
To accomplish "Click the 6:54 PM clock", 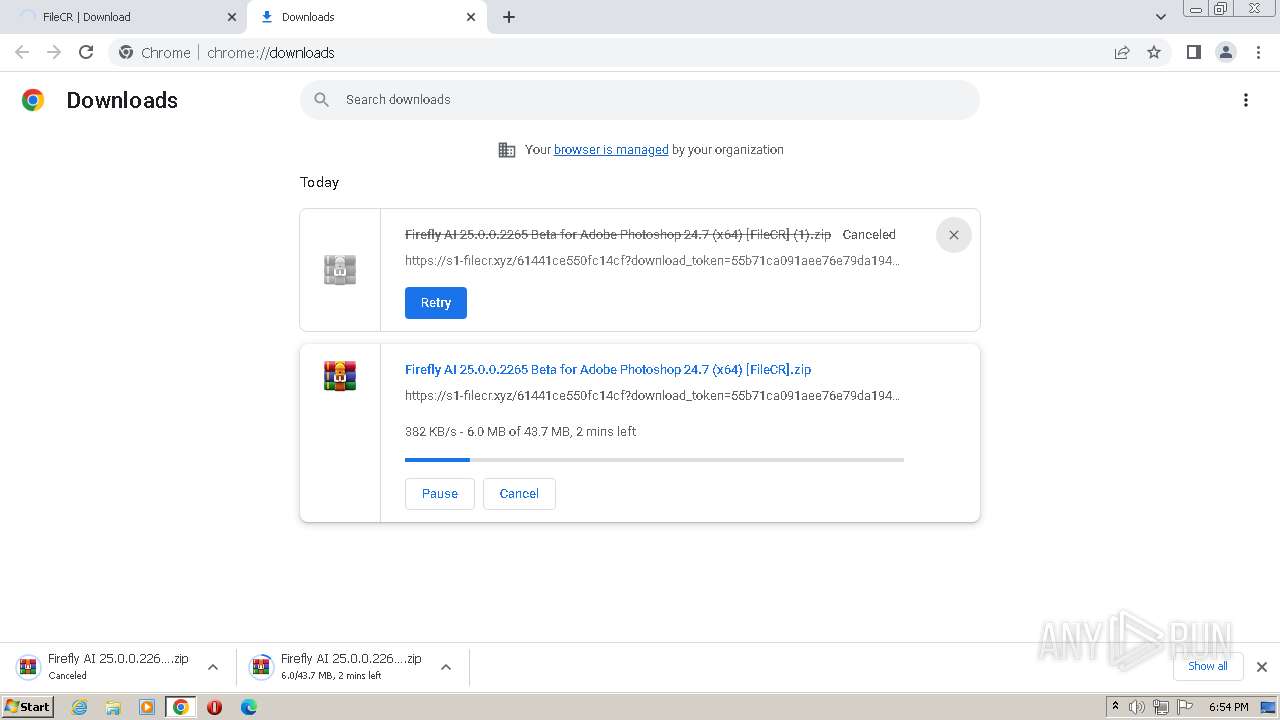I will [1229, 707].
